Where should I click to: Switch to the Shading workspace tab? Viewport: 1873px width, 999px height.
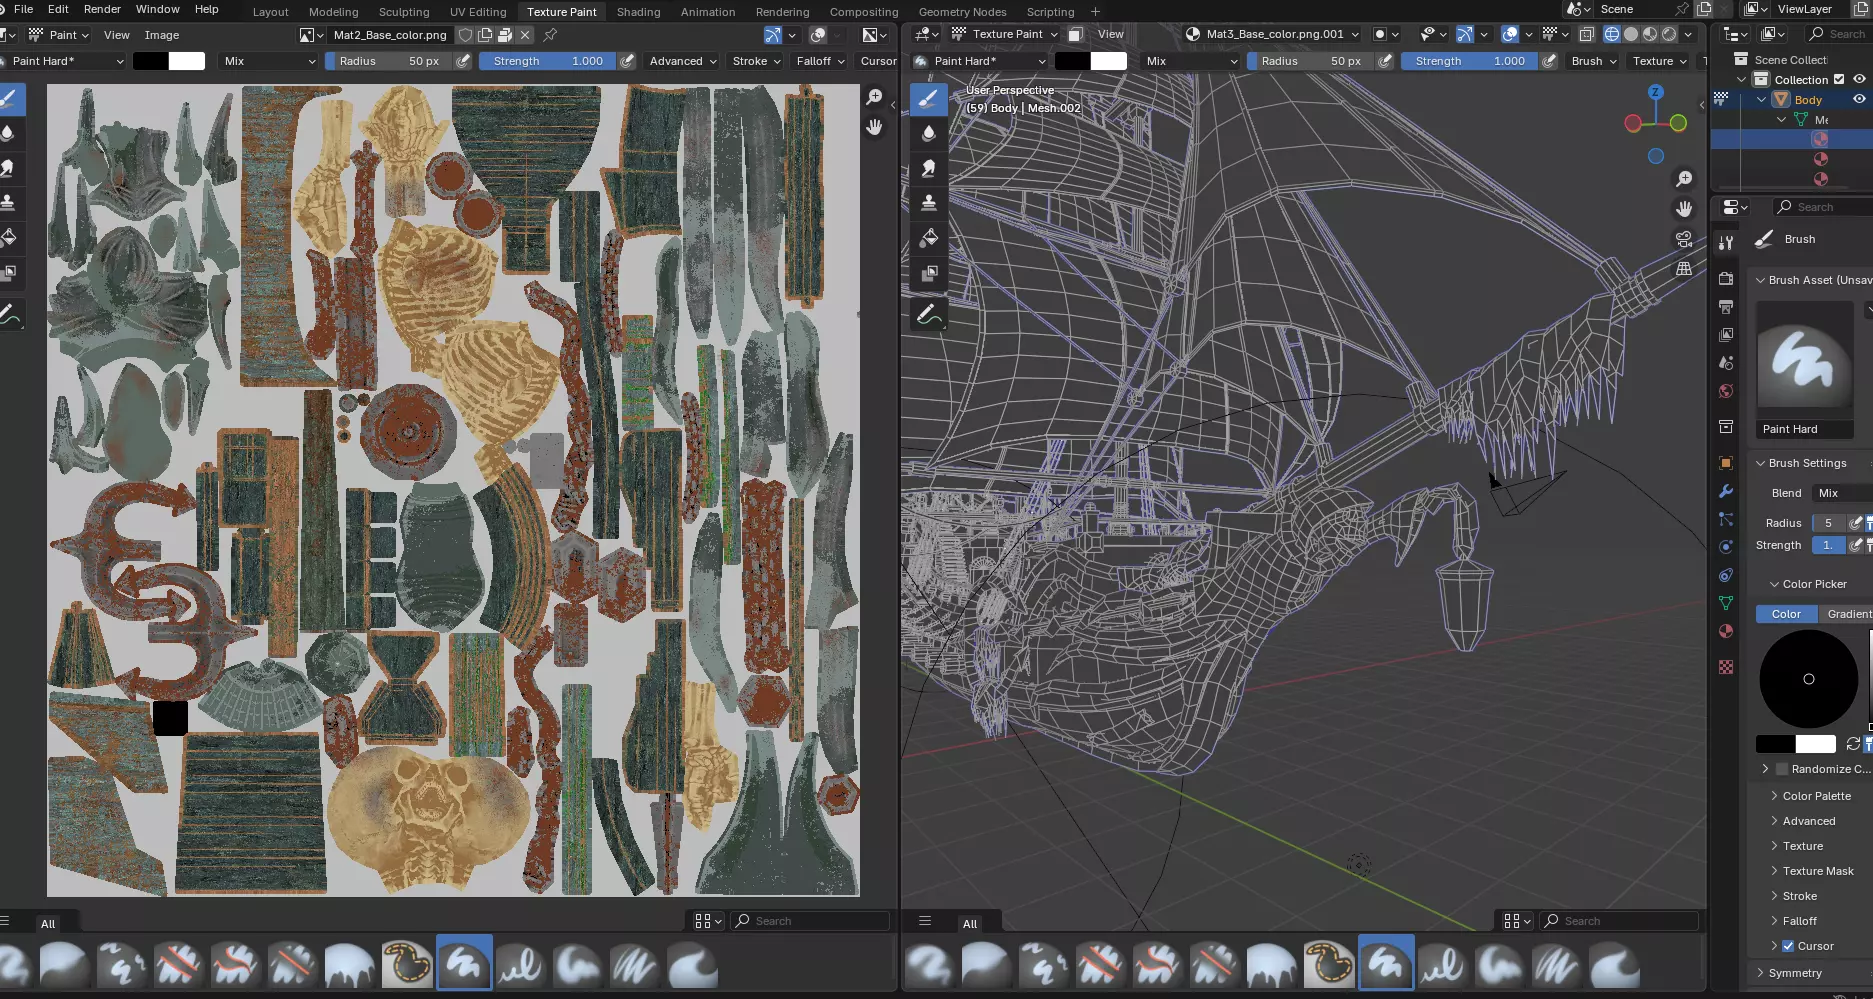pyautogui.click(x=638, y=12)
